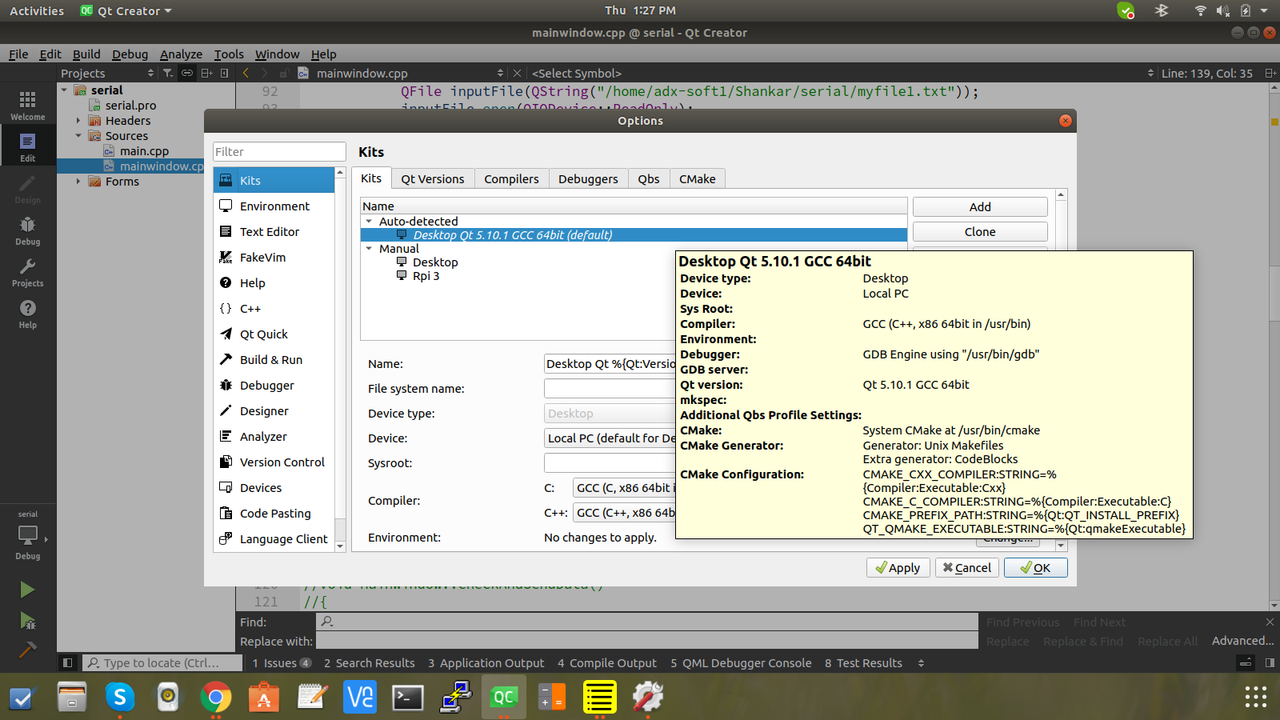The height and width of the screenshot is (720, 1280).
Task: Select the Analyzer category
Action: [x=274, y=436]
